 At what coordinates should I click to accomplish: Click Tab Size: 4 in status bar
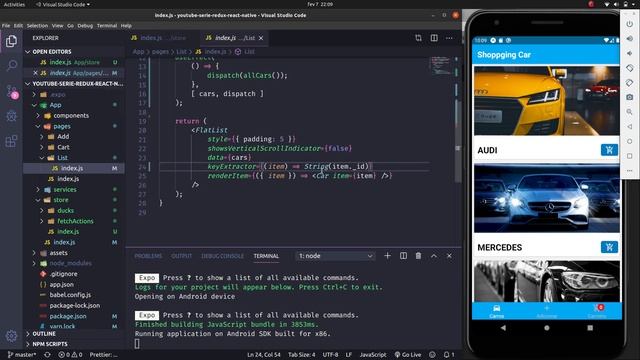(x=302, y=355)
